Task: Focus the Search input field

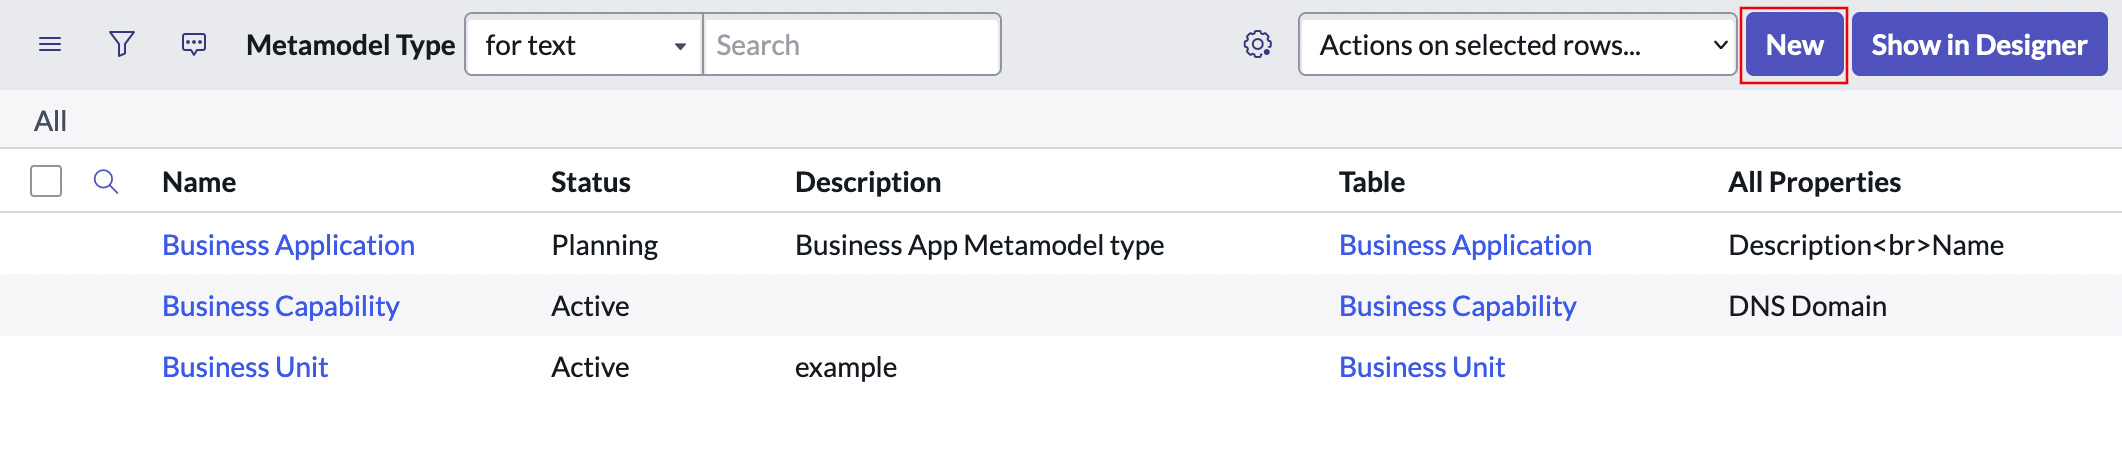Action: [851, 45]
